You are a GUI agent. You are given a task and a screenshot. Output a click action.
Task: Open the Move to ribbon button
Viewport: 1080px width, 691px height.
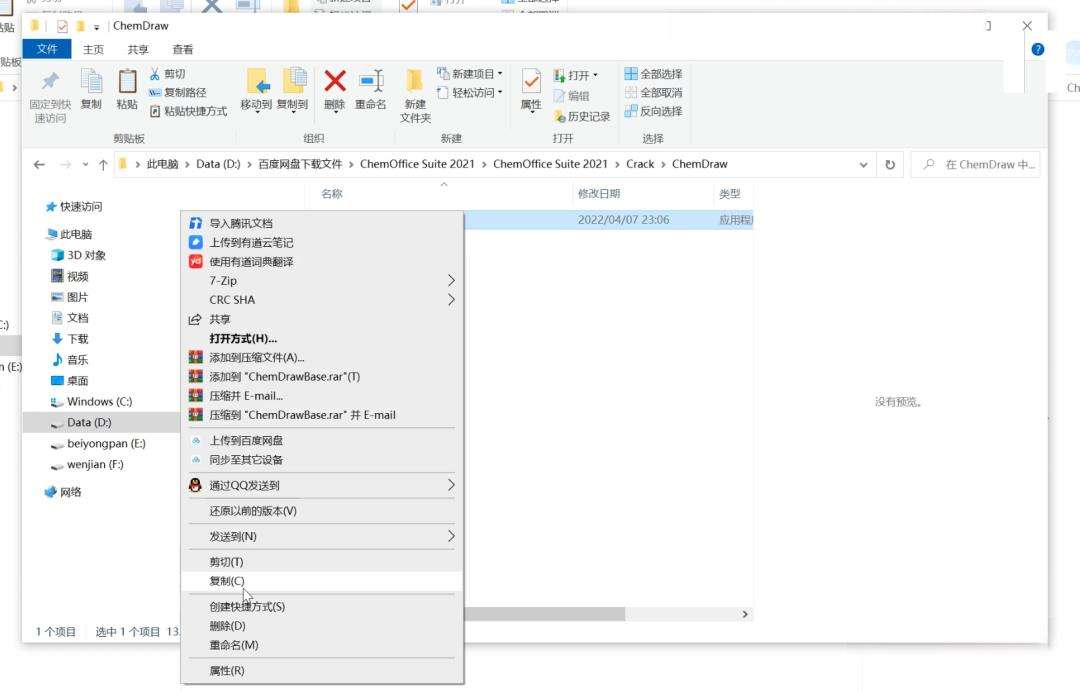click(256, 90)
